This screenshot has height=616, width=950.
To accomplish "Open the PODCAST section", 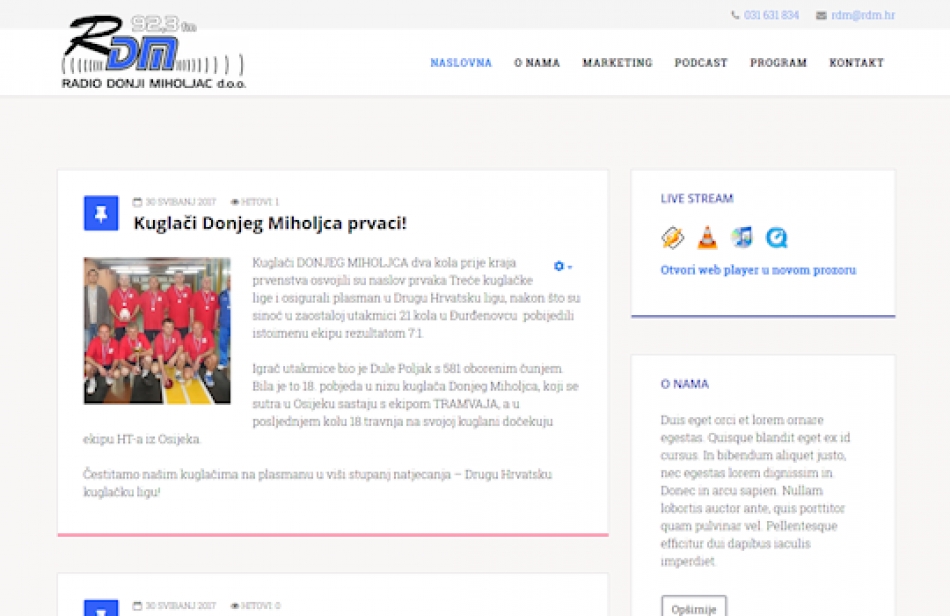I will point(700,62).
